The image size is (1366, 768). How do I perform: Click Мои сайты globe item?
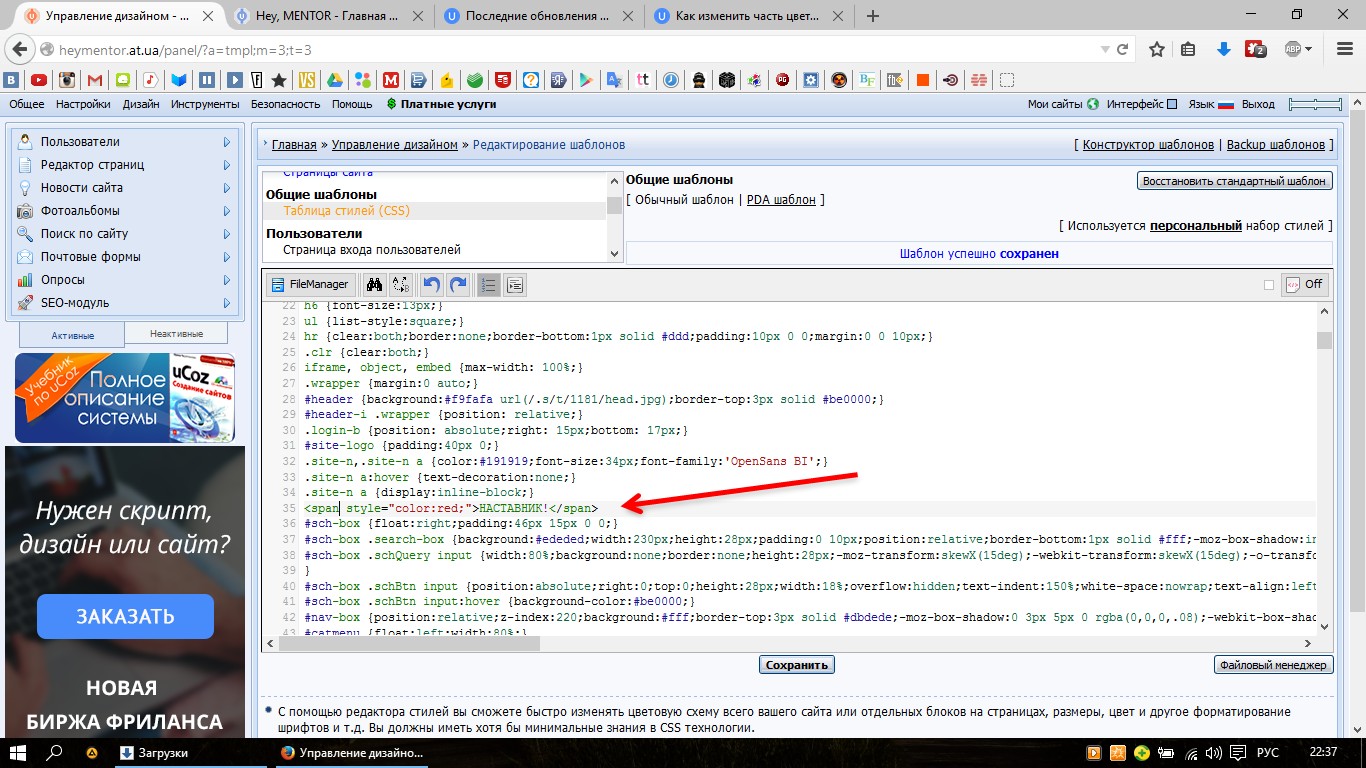click(1063, 104)
